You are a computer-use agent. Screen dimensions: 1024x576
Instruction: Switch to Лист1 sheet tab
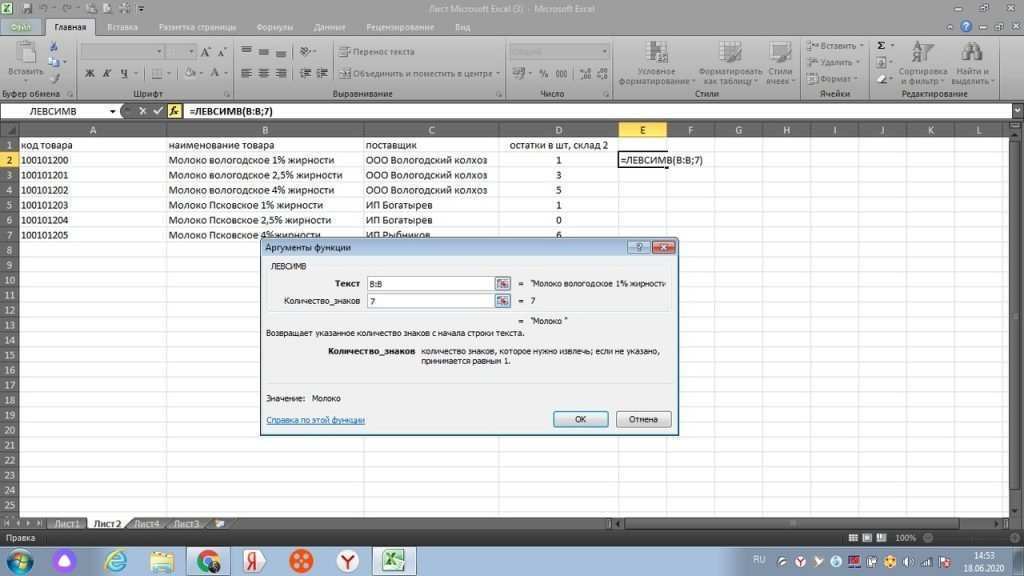[x=67, y=523]
